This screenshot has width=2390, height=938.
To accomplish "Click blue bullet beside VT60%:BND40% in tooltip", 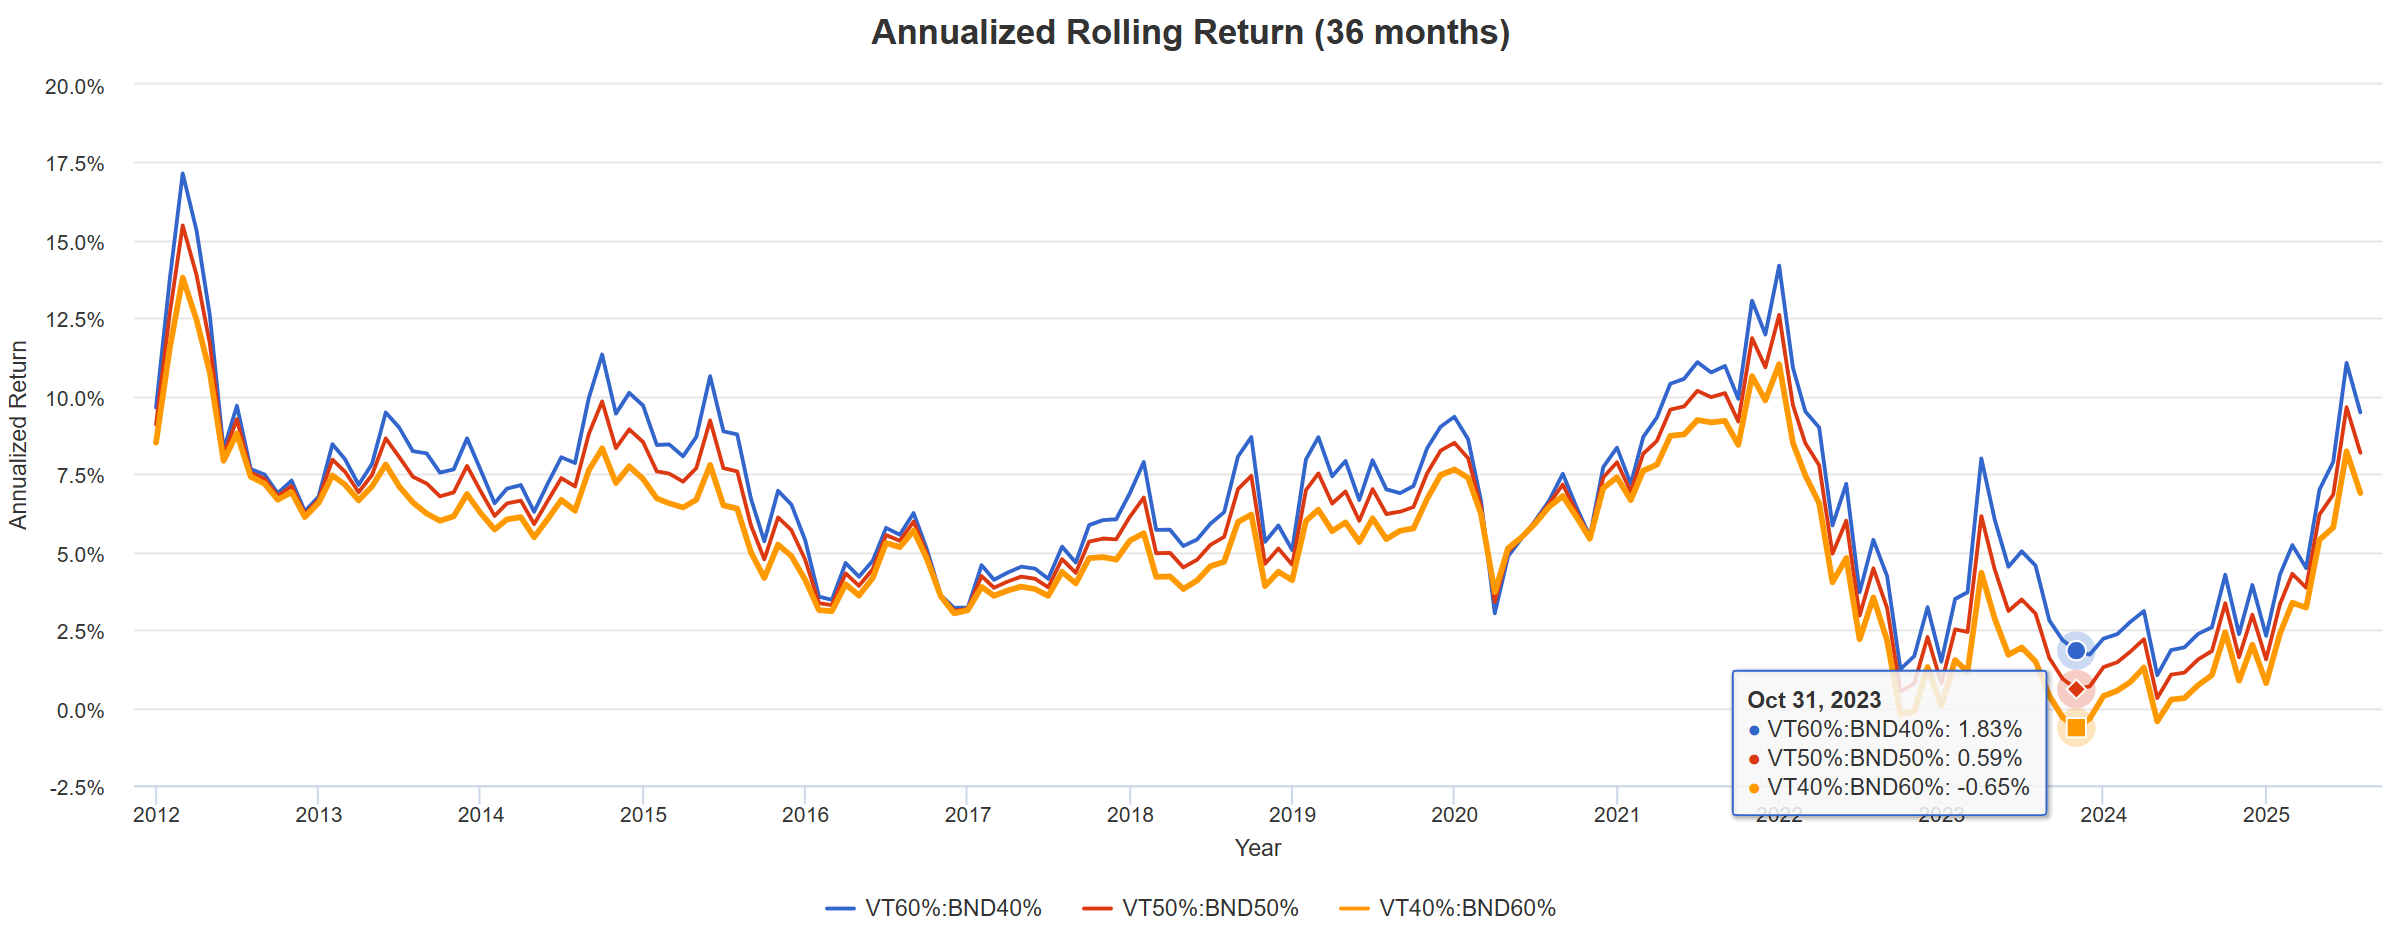I will pyautogui.click(x=1754, y=730).
